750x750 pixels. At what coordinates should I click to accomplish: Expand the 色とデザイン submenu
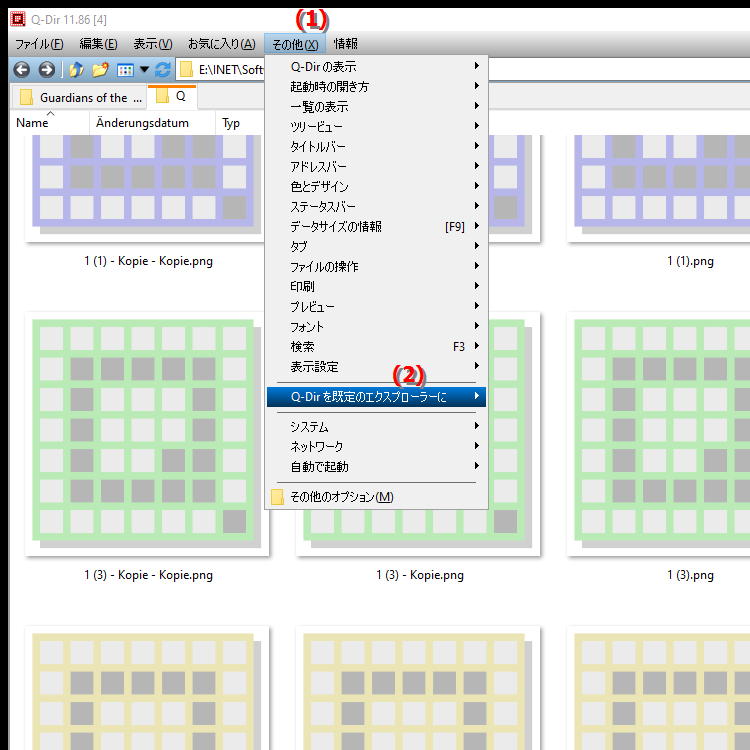[376, 187]
